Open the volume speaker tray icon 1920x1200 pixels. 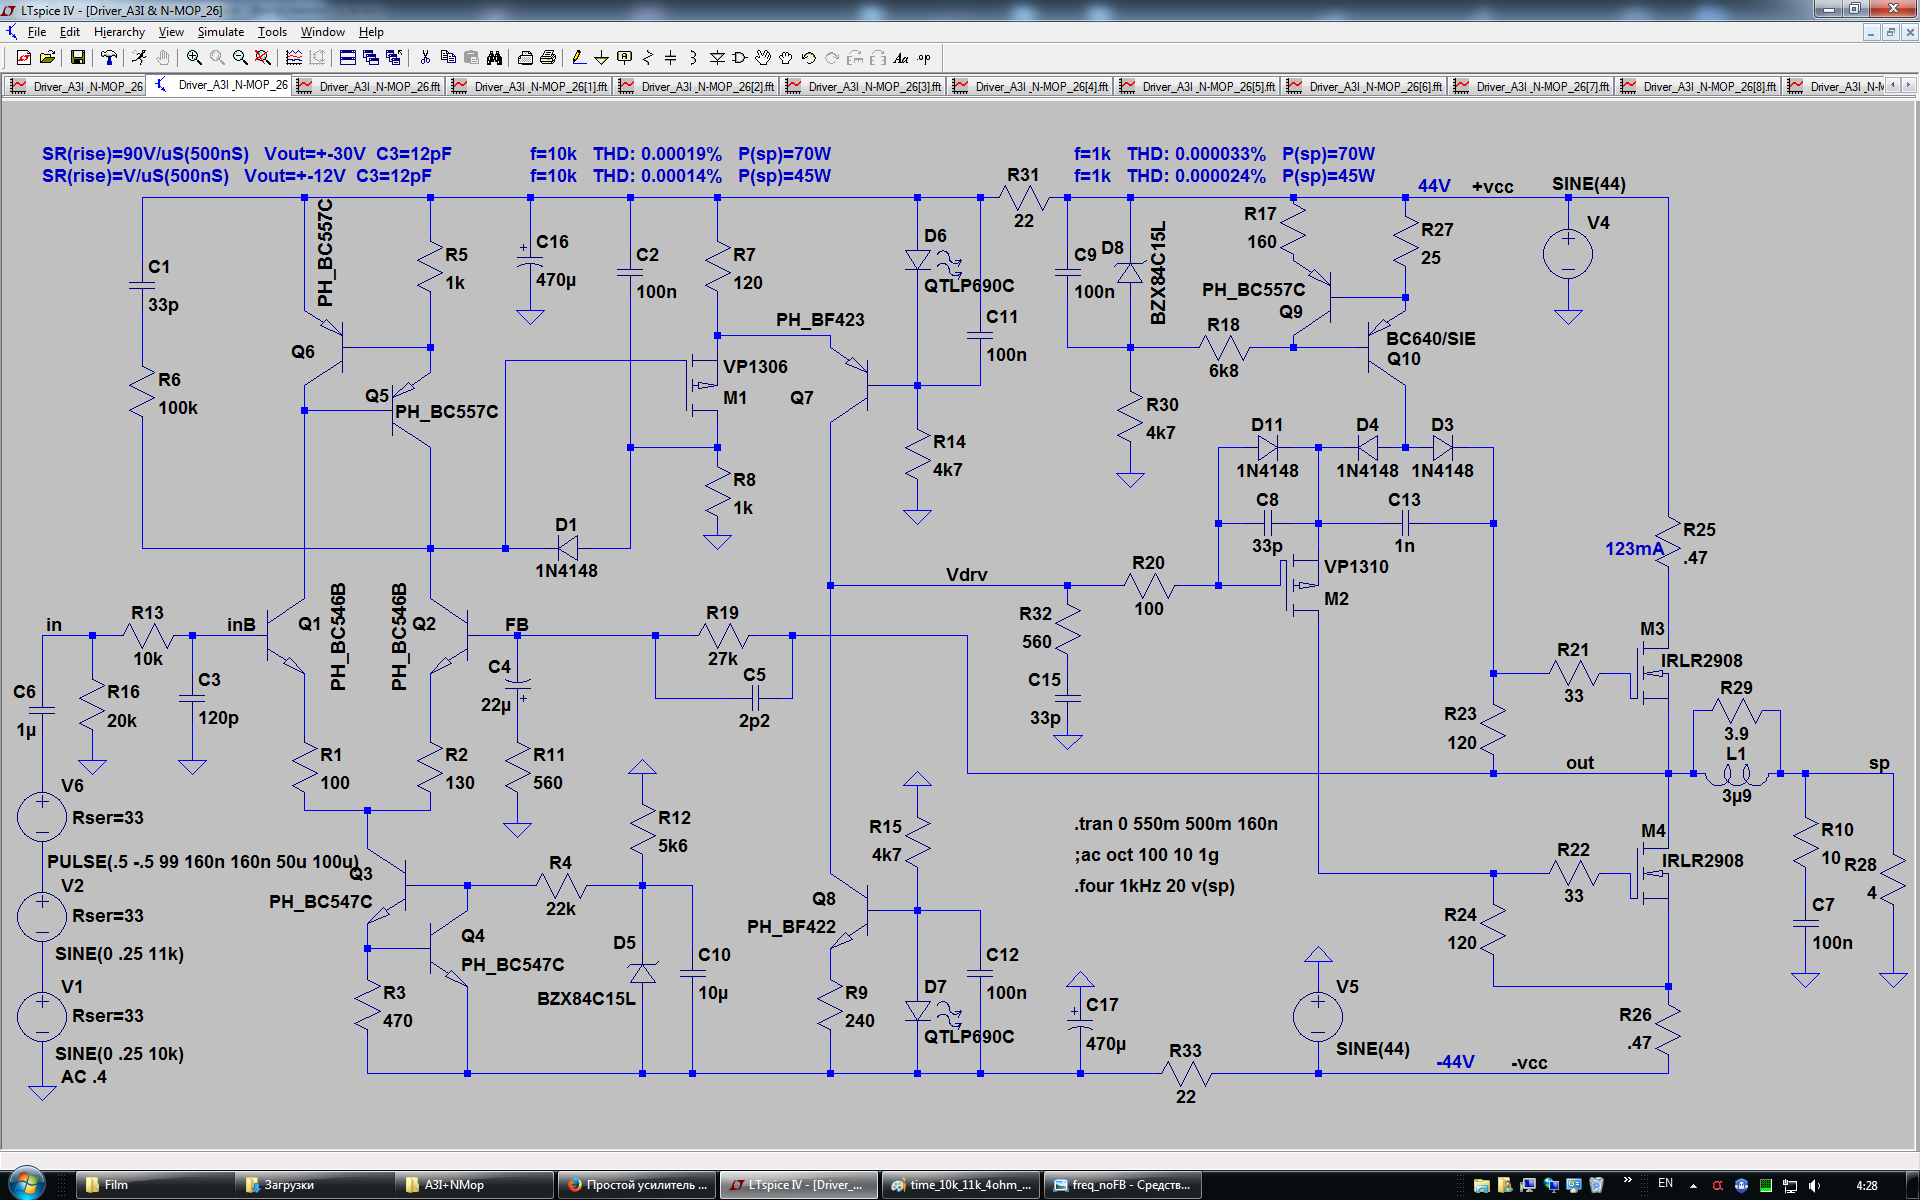(1815, 1185)
